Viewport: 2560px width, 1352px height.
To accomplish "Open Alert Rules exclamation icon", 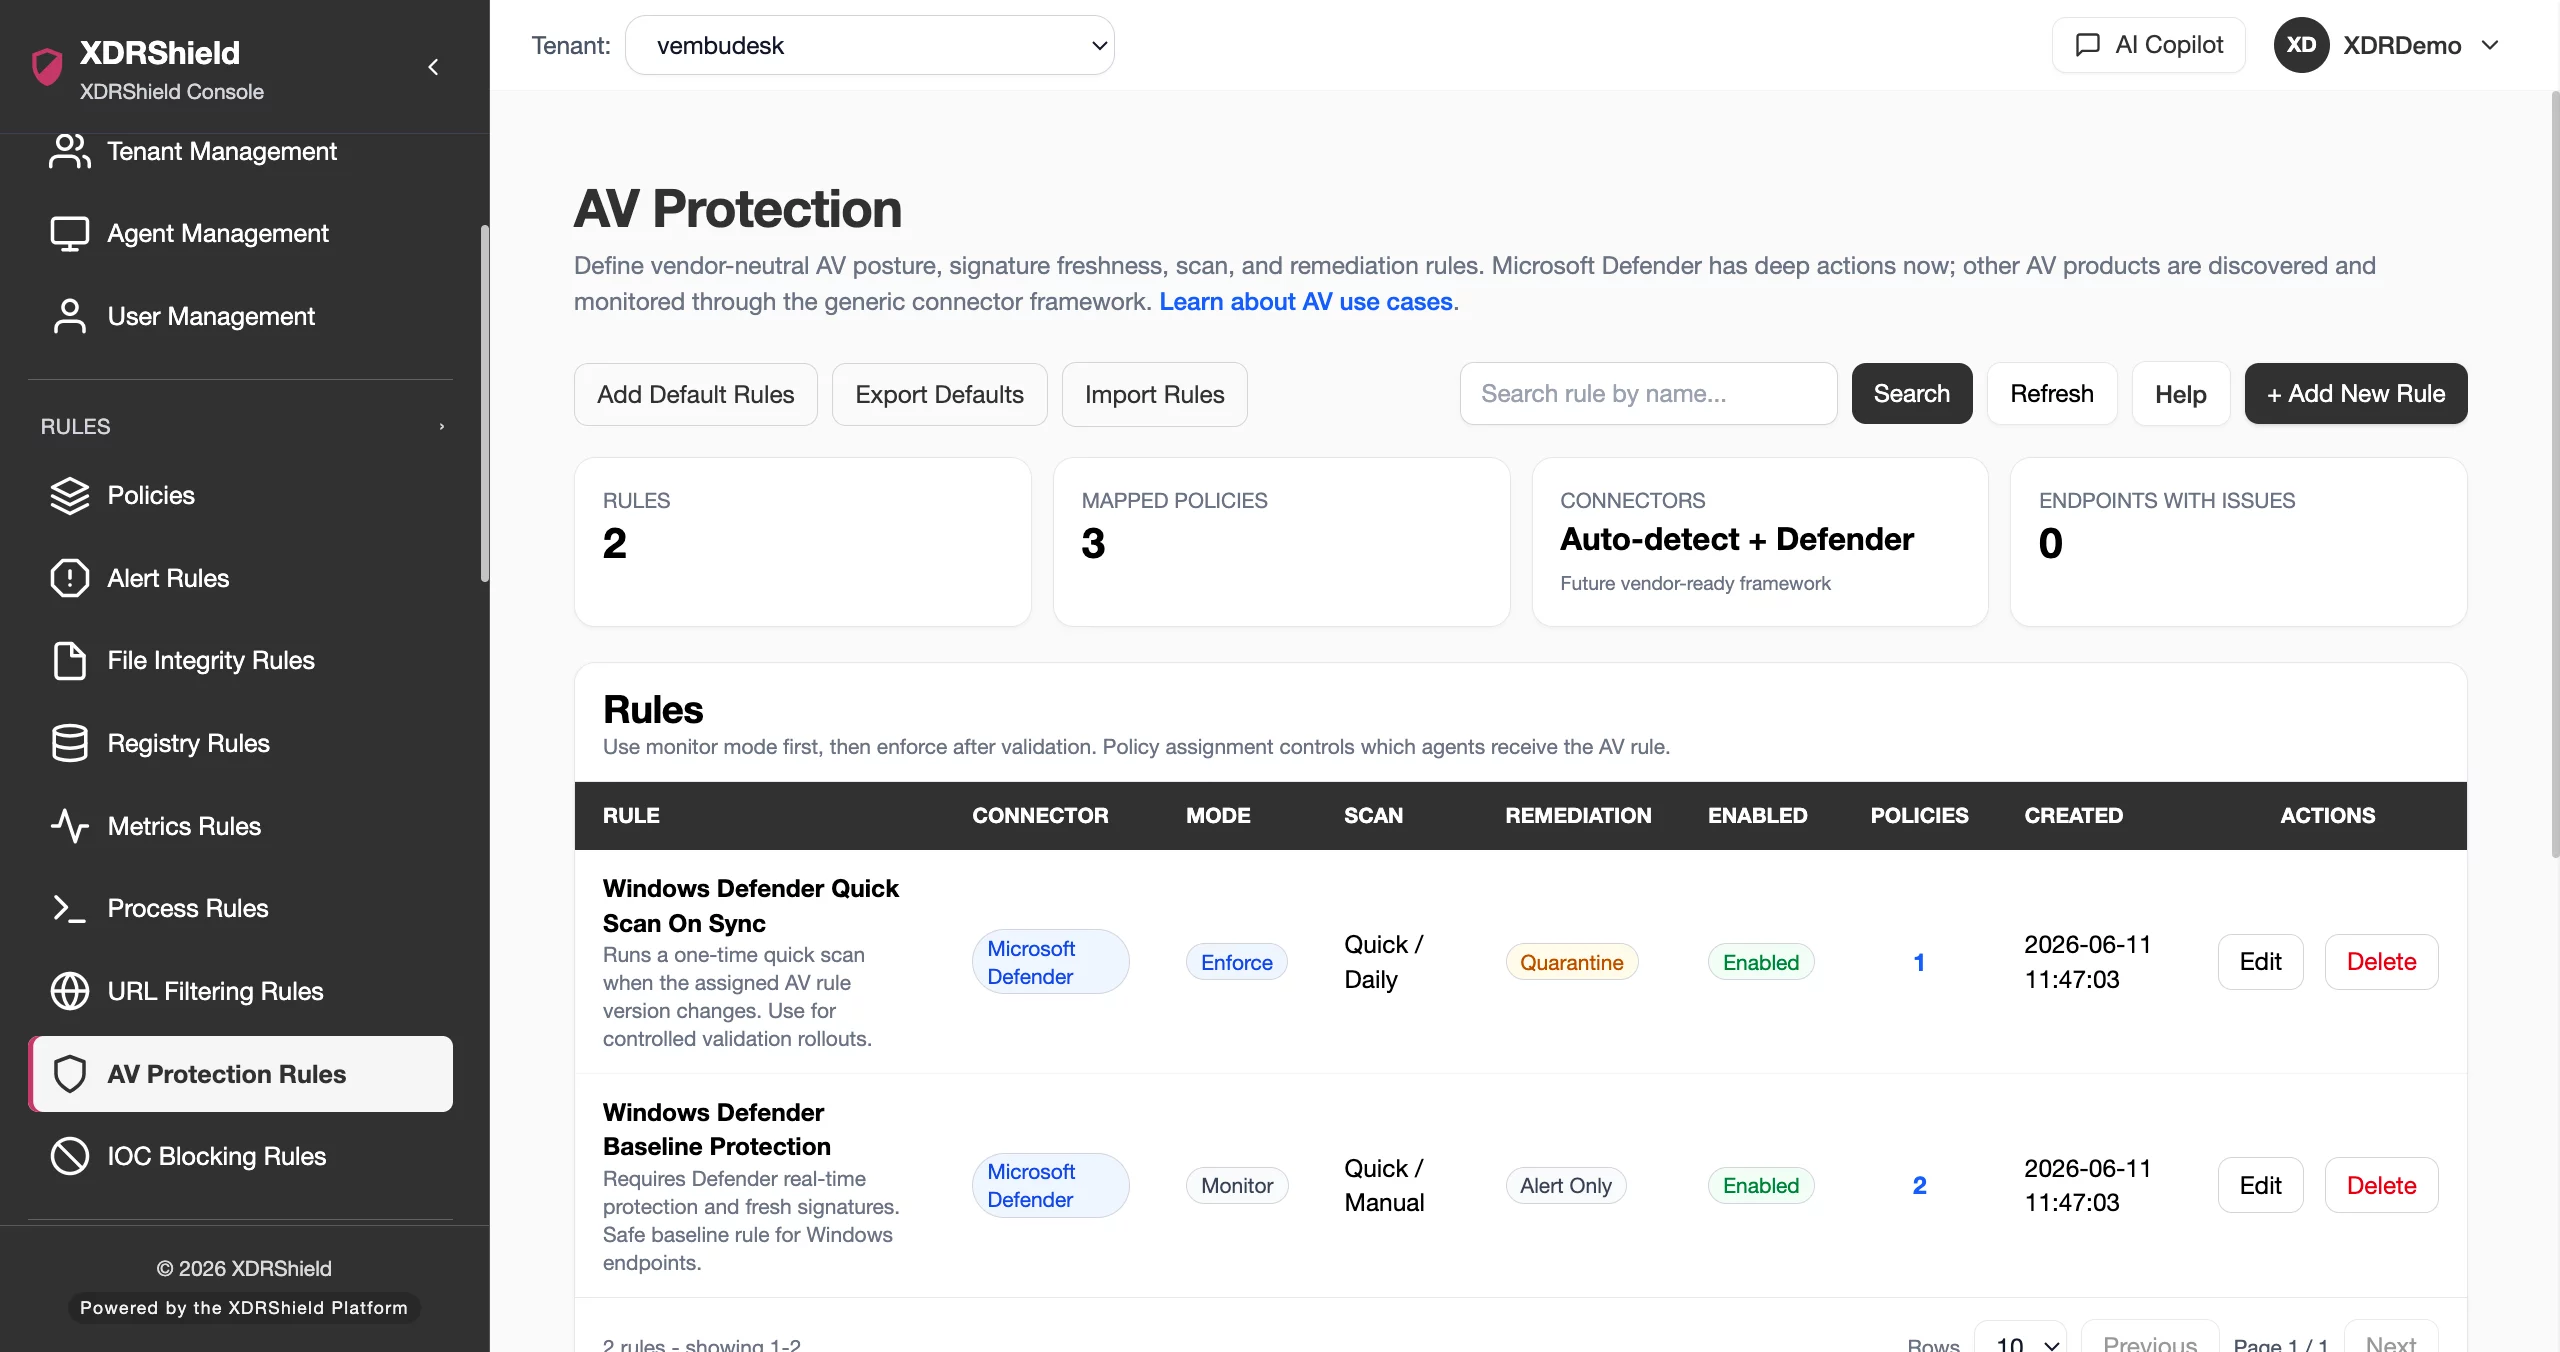I will [x=69, y=578].
